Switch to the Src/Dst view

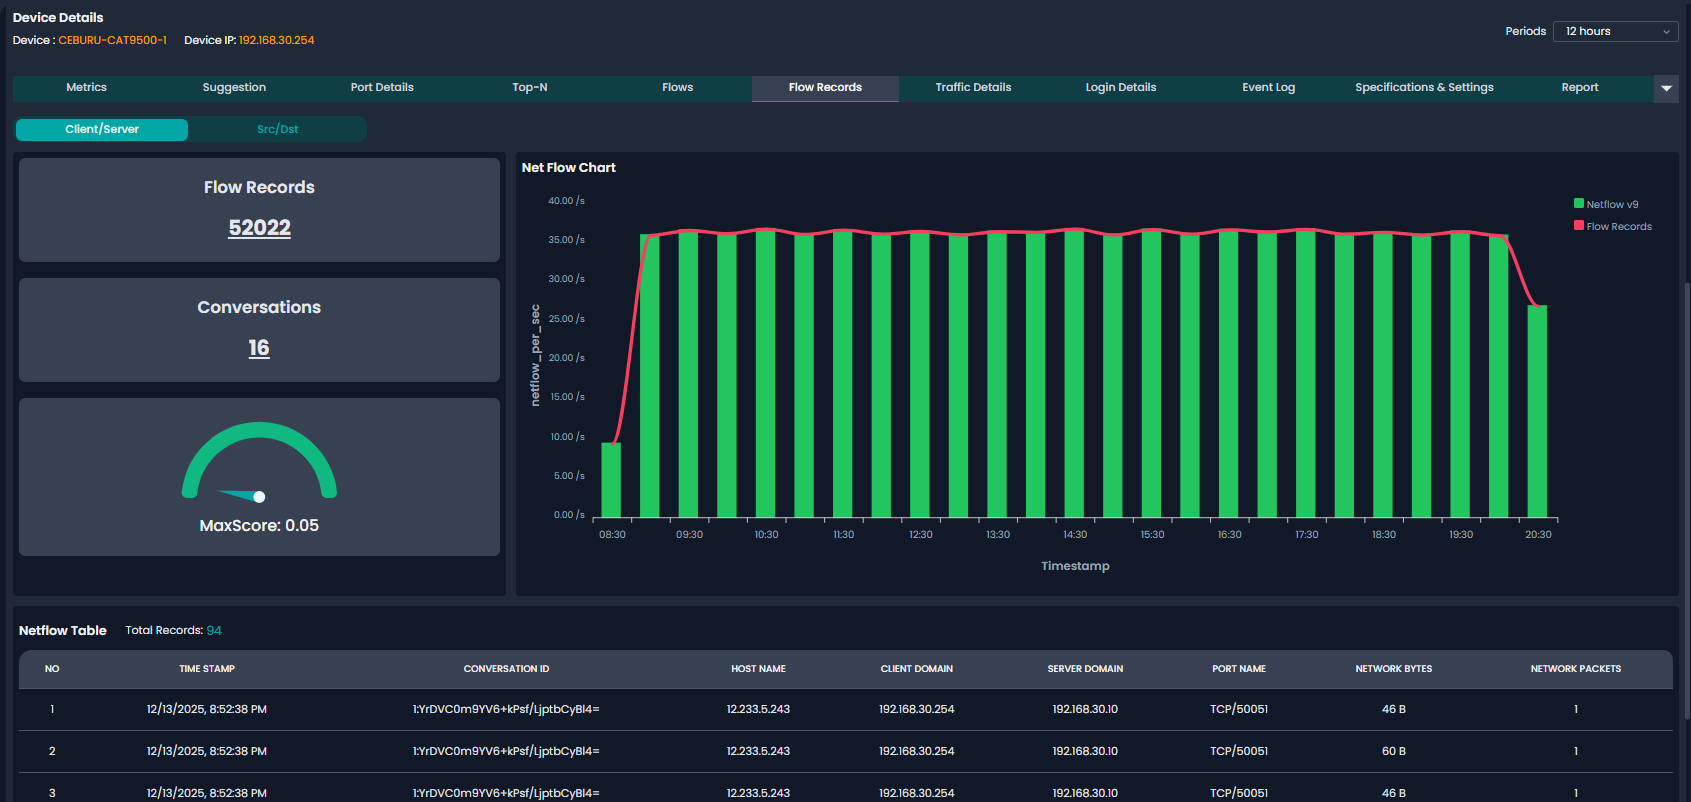click(x=277, y=129)
